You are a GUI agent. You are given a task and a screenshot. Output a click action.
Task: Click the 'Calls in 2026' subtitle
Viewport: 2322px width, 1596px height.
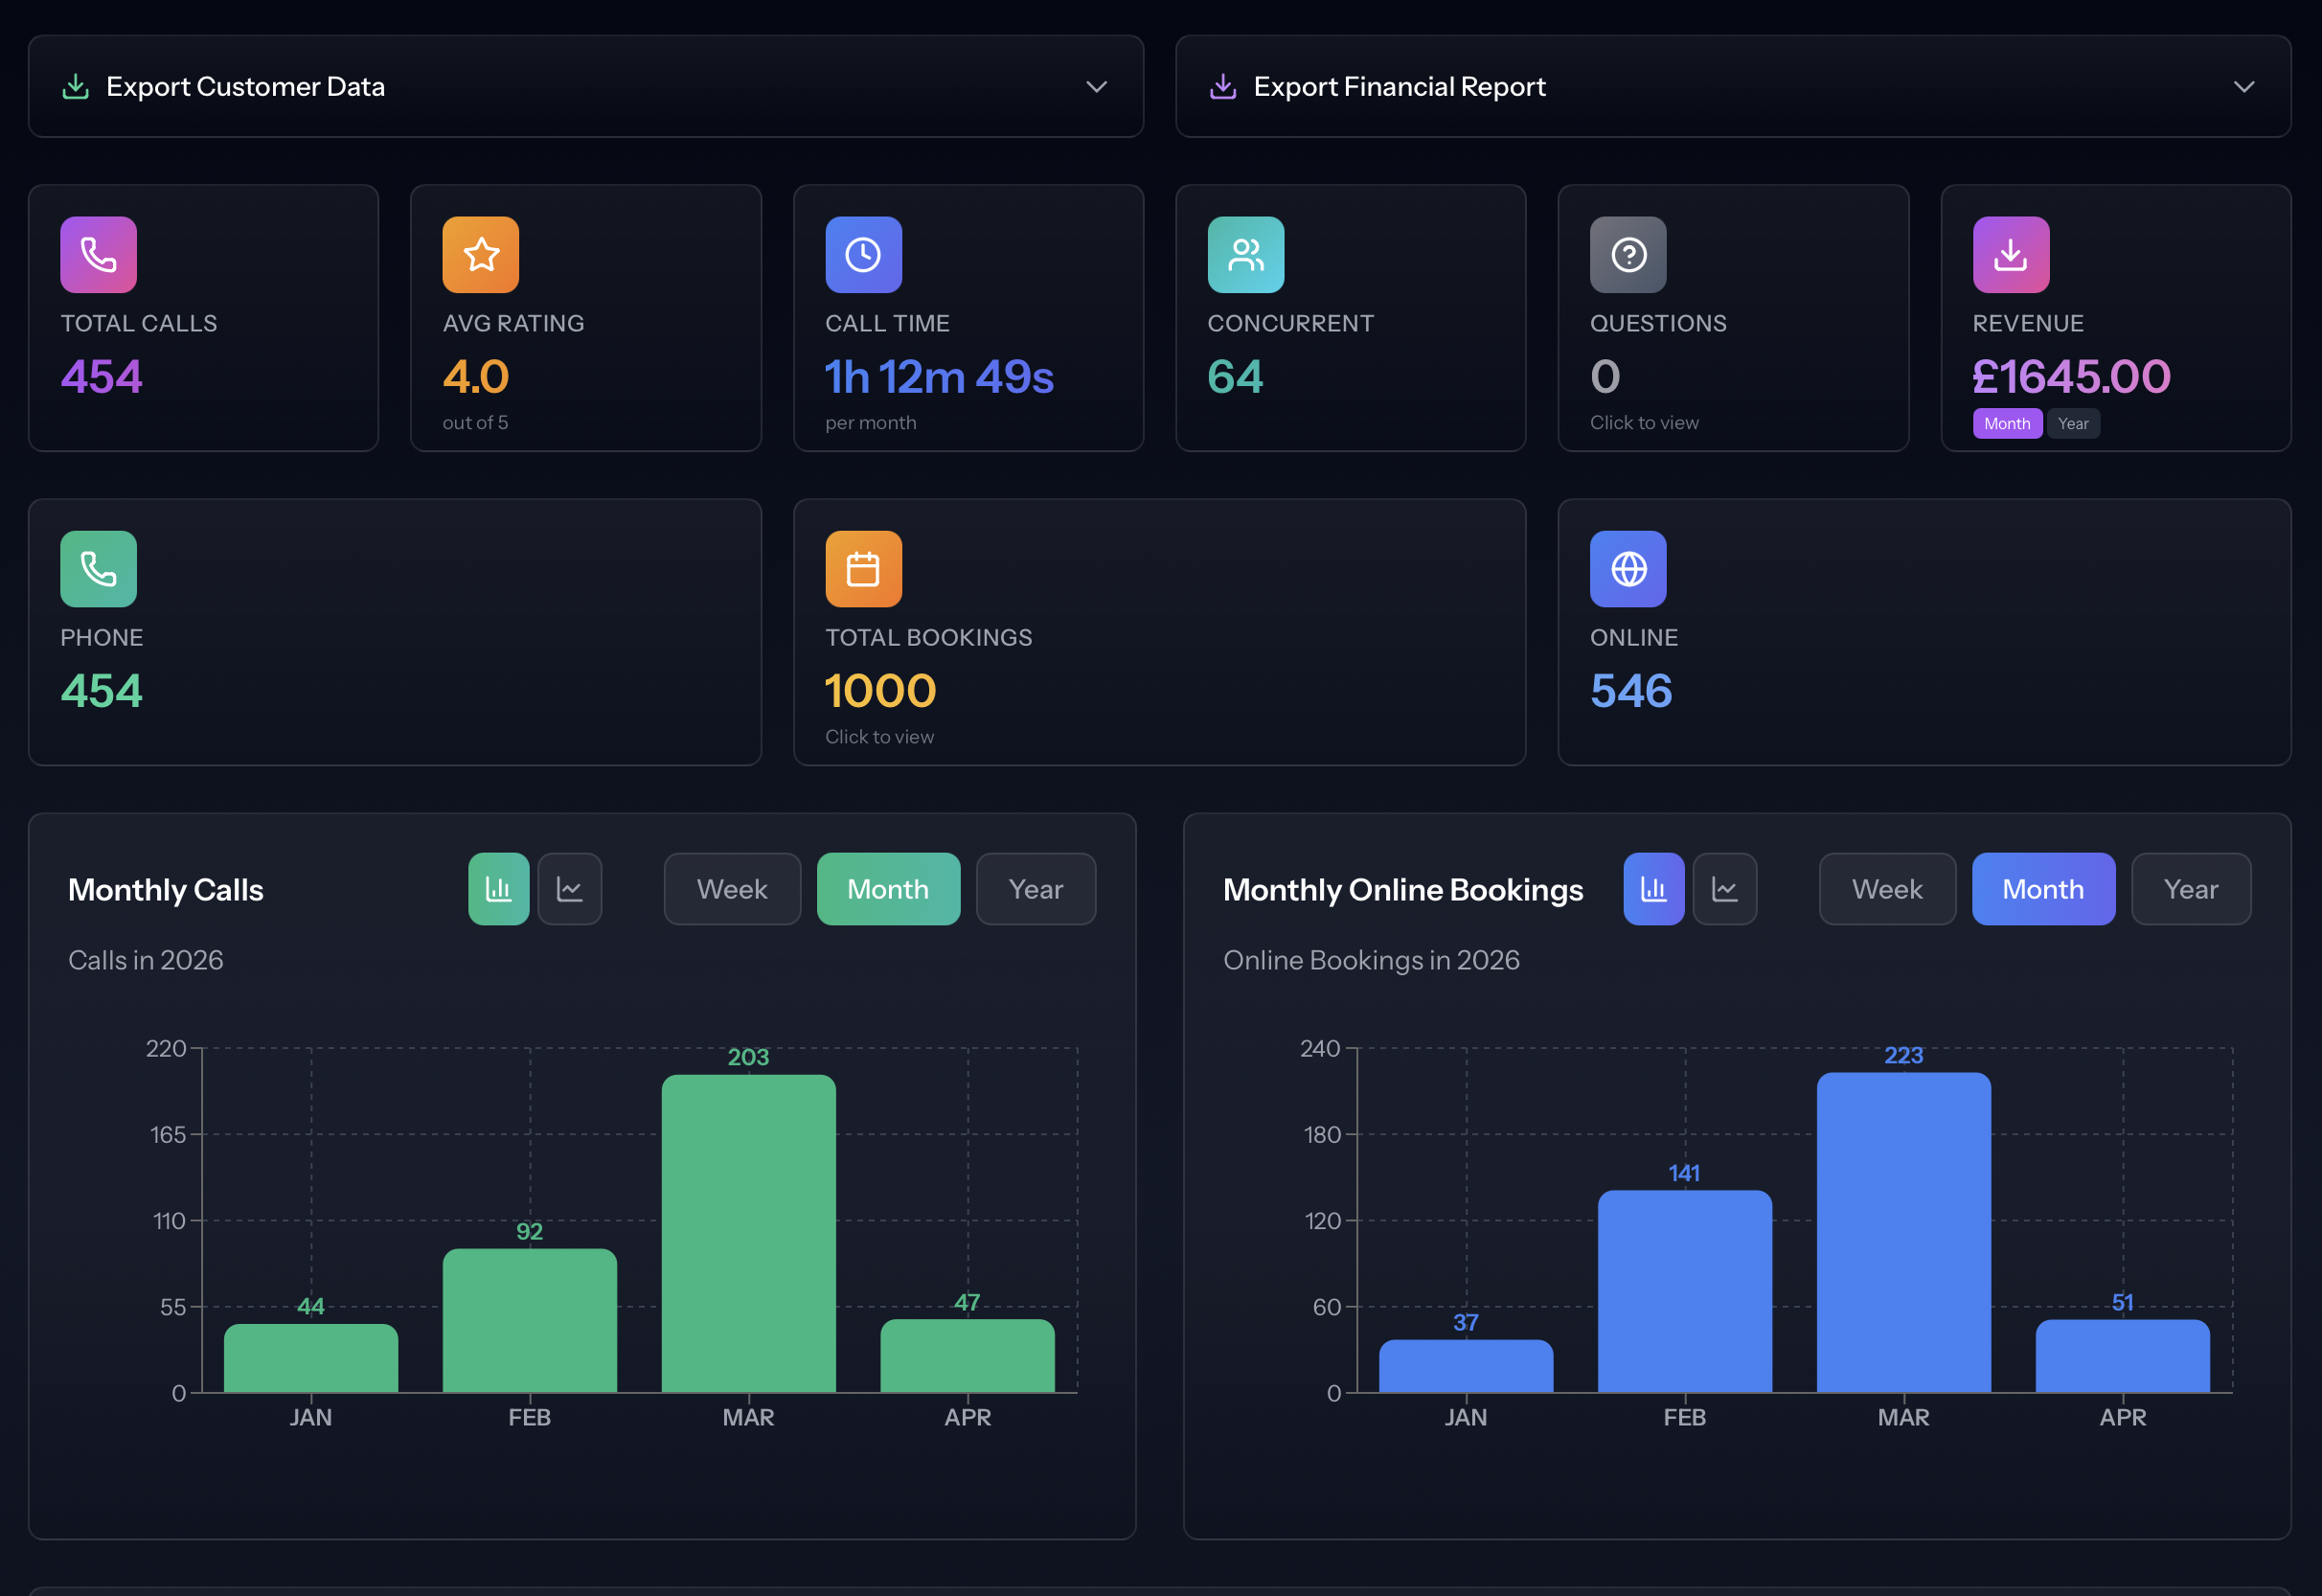click(146, 960)
